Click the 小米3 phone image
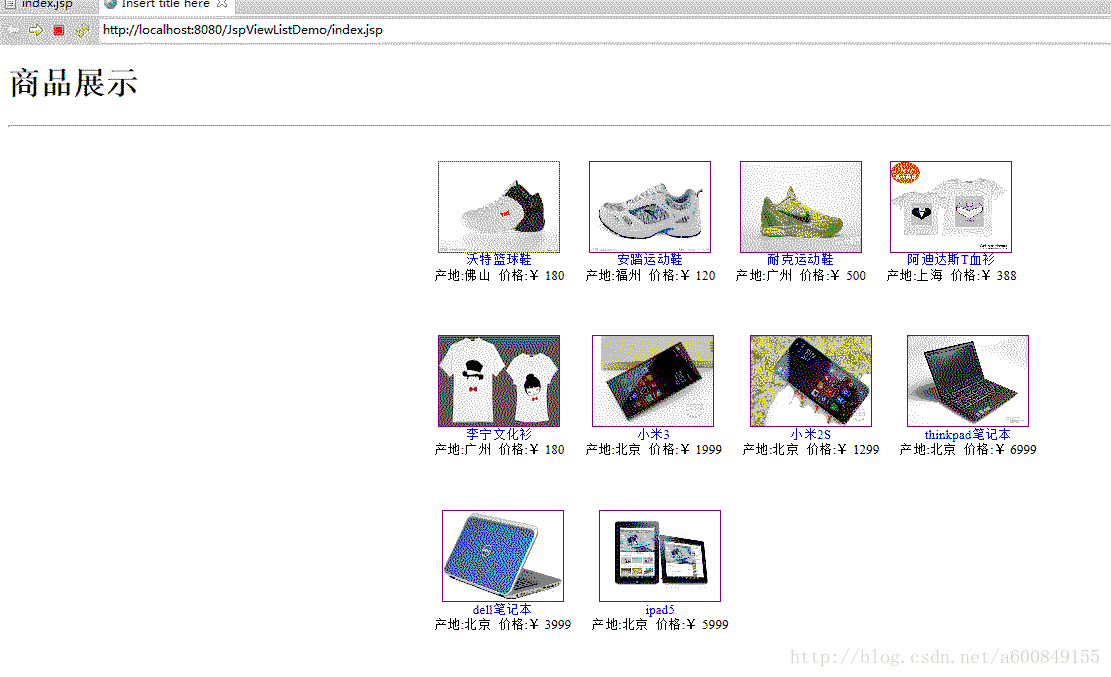The width and height of the screenshot is (1111, 677). (x=653, y=381)
